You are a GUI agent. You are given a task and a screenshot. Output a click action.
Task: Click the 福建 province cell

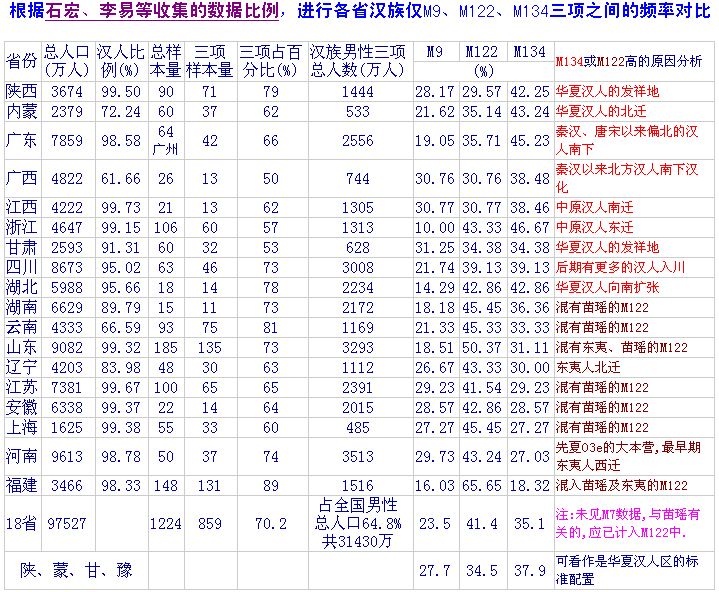(21, 485)
